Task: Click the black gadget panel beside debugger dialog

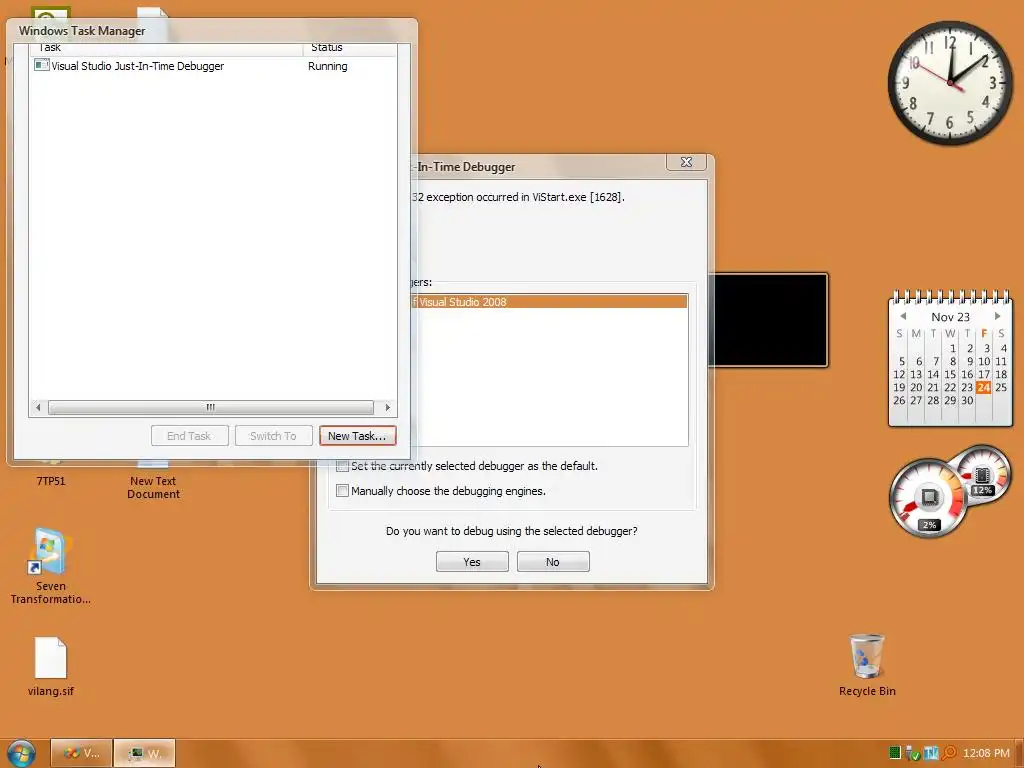Action: (x=769, y=320)
